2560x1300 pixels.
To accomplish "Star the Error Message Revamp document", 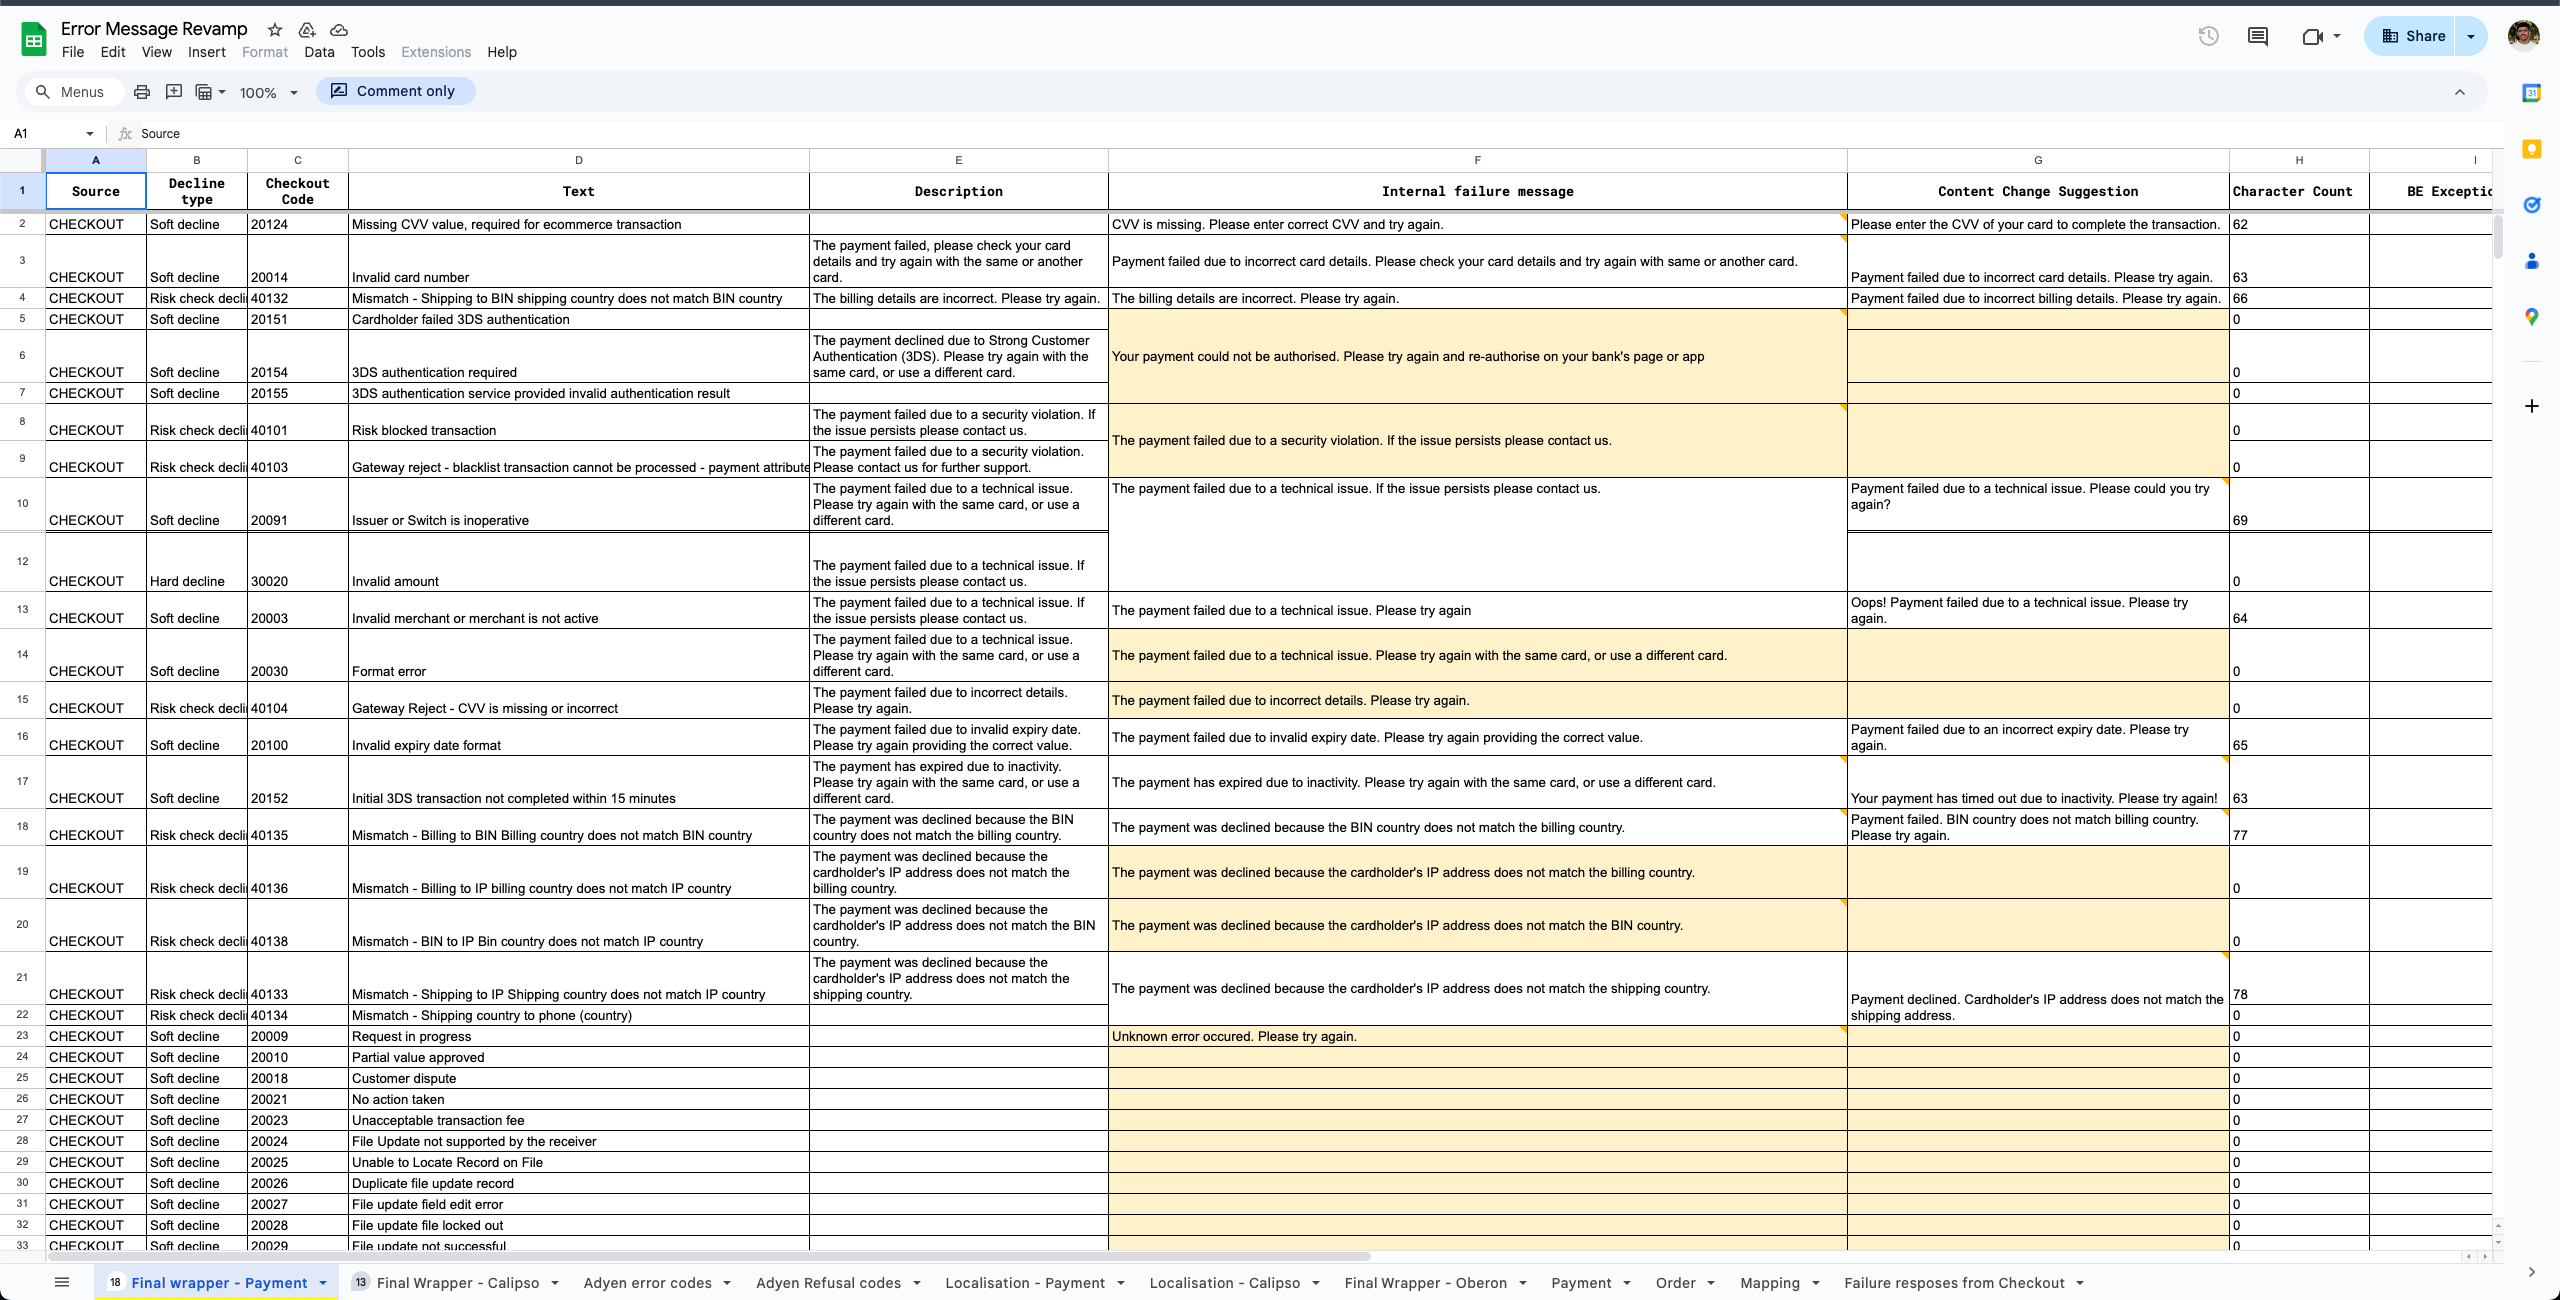I will click(x=275, y=30).
